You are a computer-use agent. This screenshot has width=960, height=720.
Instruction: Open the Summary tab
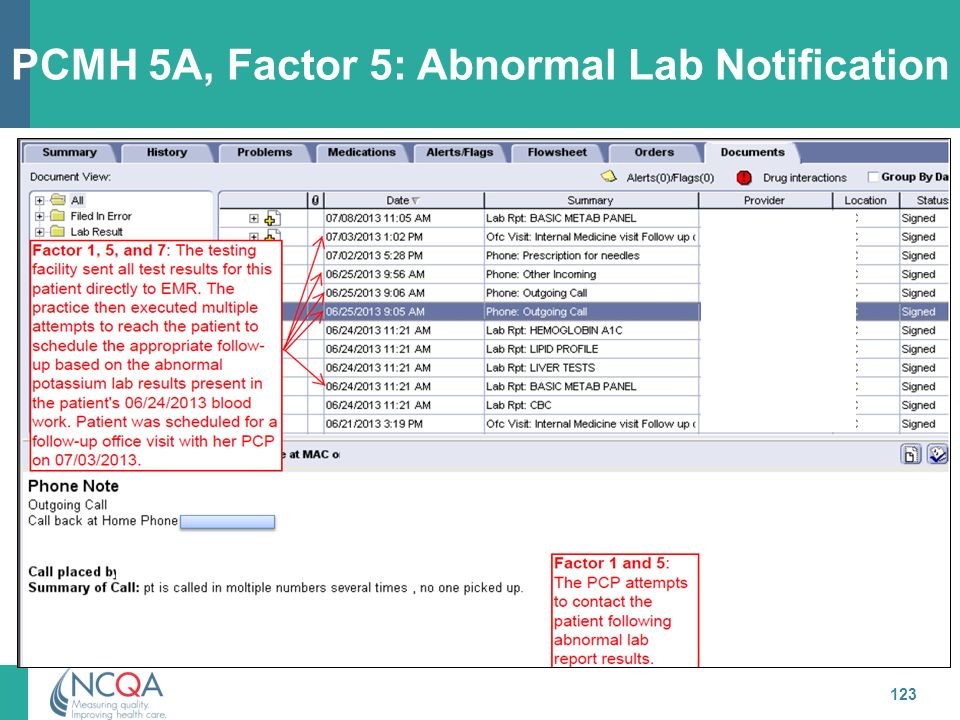[x=69, y=152]
